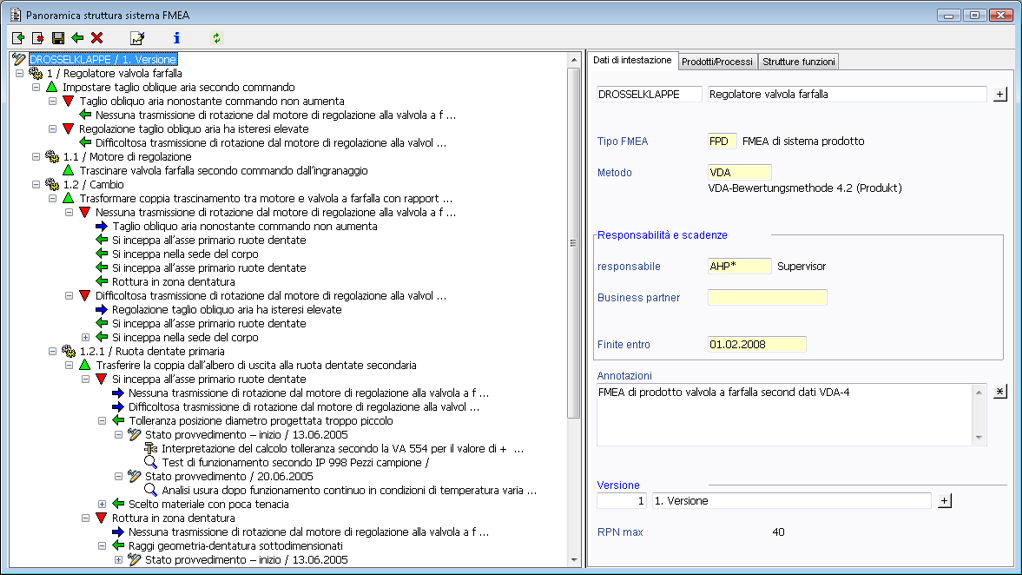Screen dimensions: 1022x575
Task: Select Raggi geometria-dentatura sottodimensionati row
Action: [235, 546]
